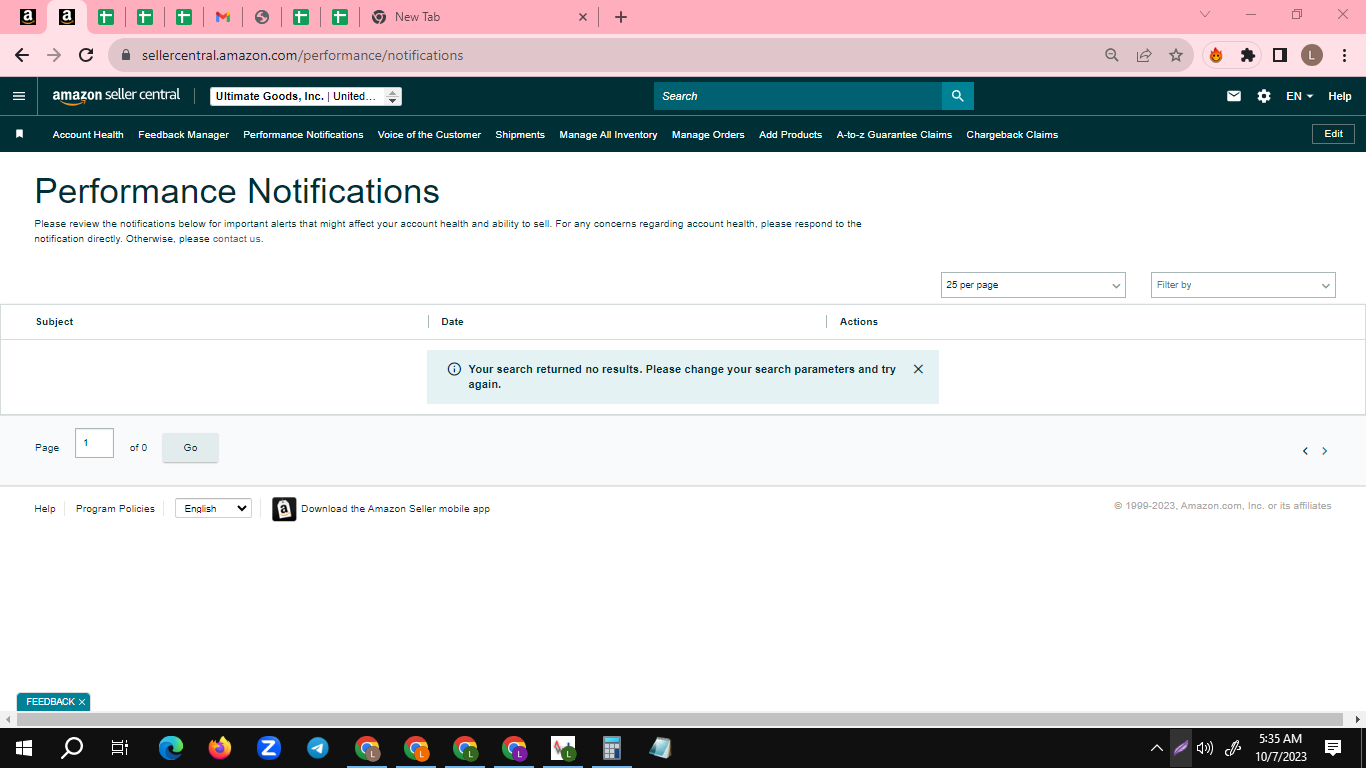
Task: Open the browser profile avatar L
Action: coord(1312,55)
